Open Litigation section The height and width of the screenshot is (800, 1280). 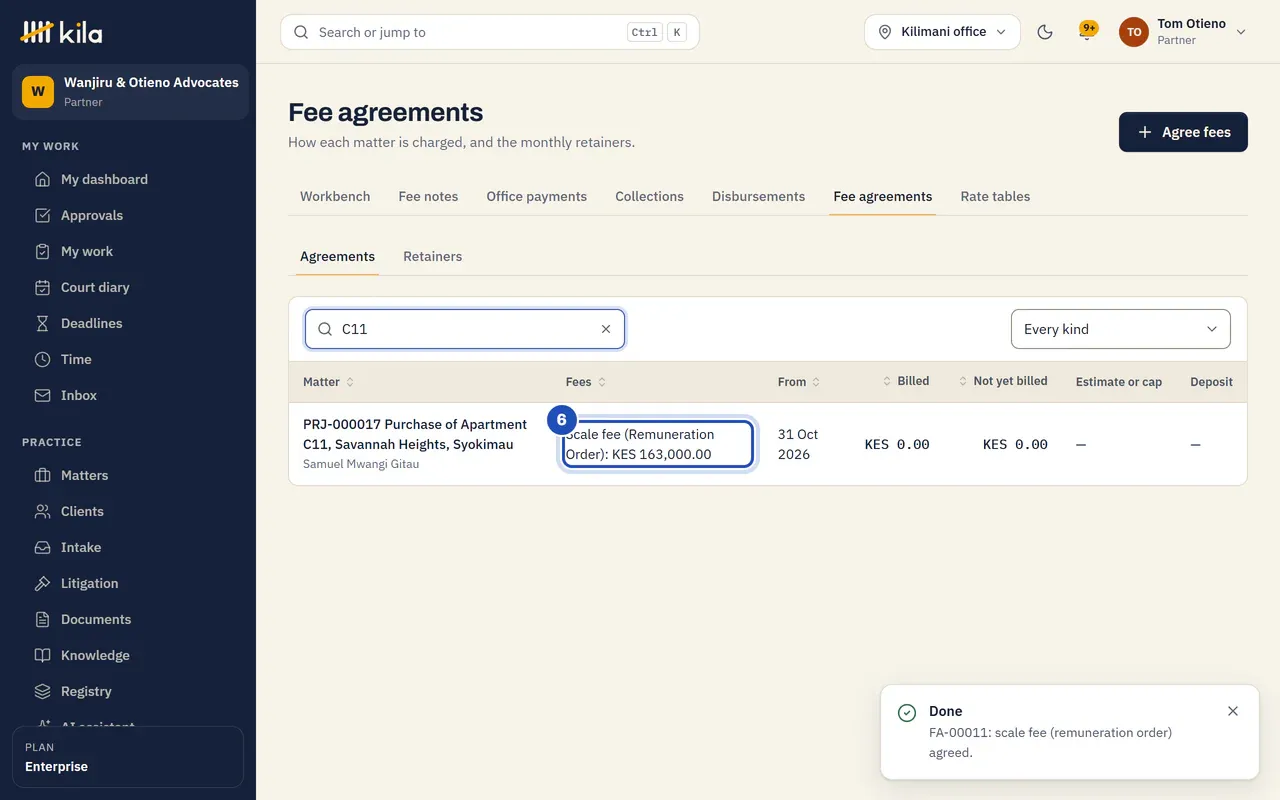click(128, 583)
